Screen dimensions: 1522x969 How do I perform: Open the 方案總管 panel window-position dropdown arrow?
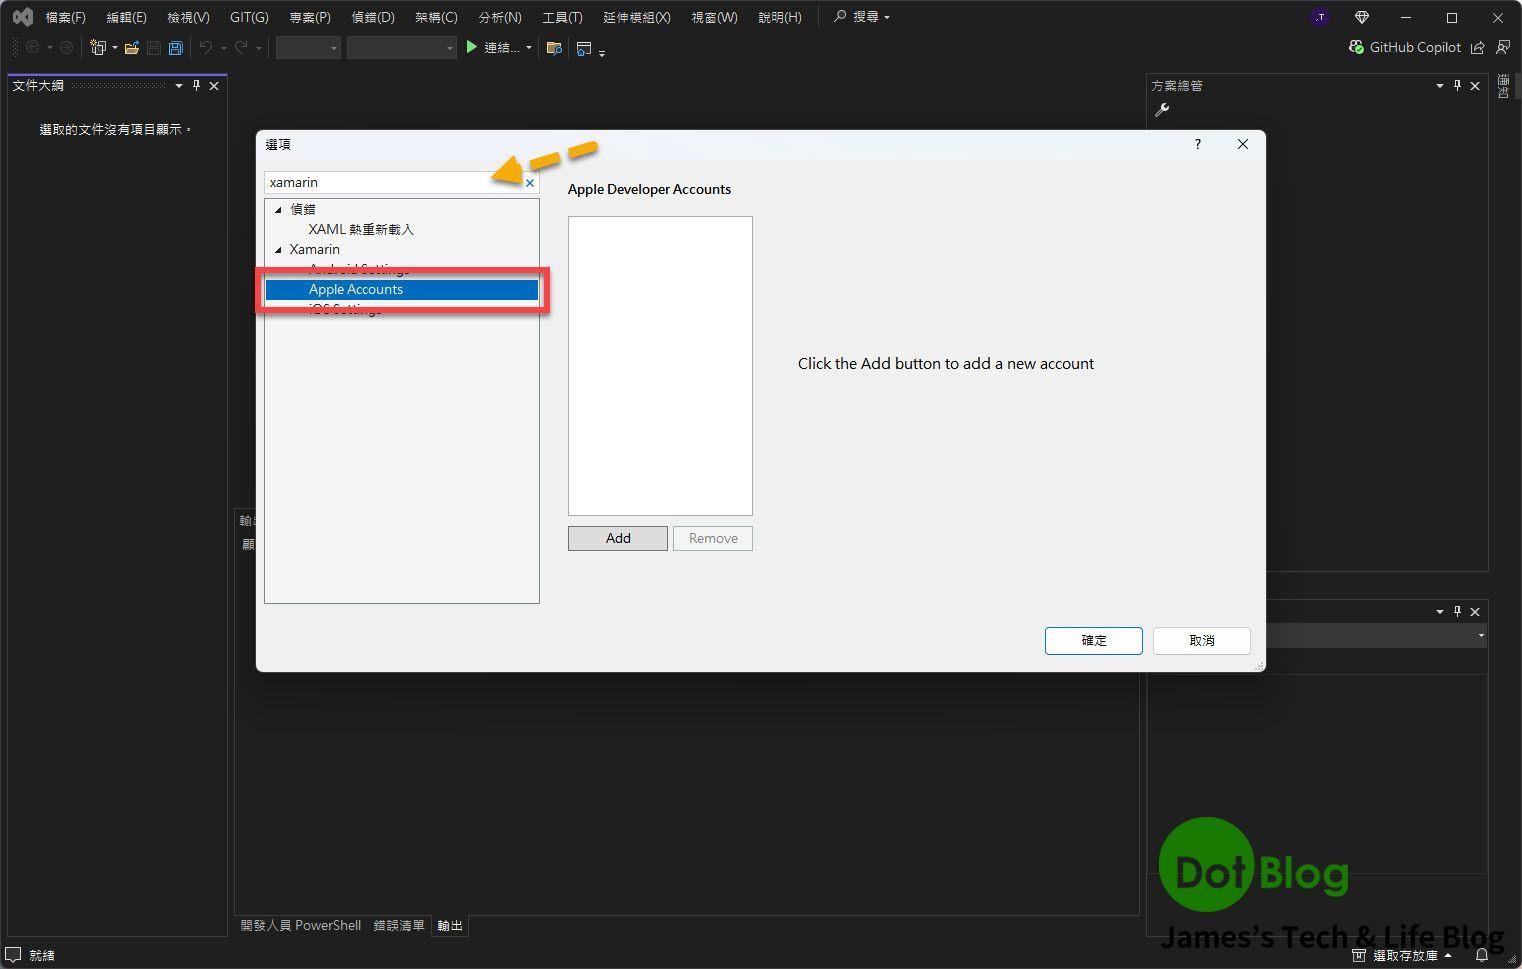1439,86
